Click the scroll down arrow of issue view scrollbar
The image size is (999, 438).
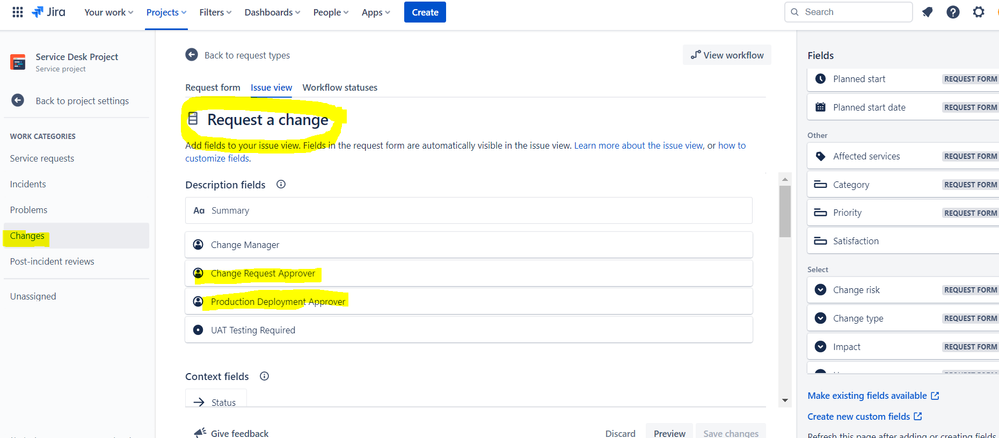[x=785, y=400]
